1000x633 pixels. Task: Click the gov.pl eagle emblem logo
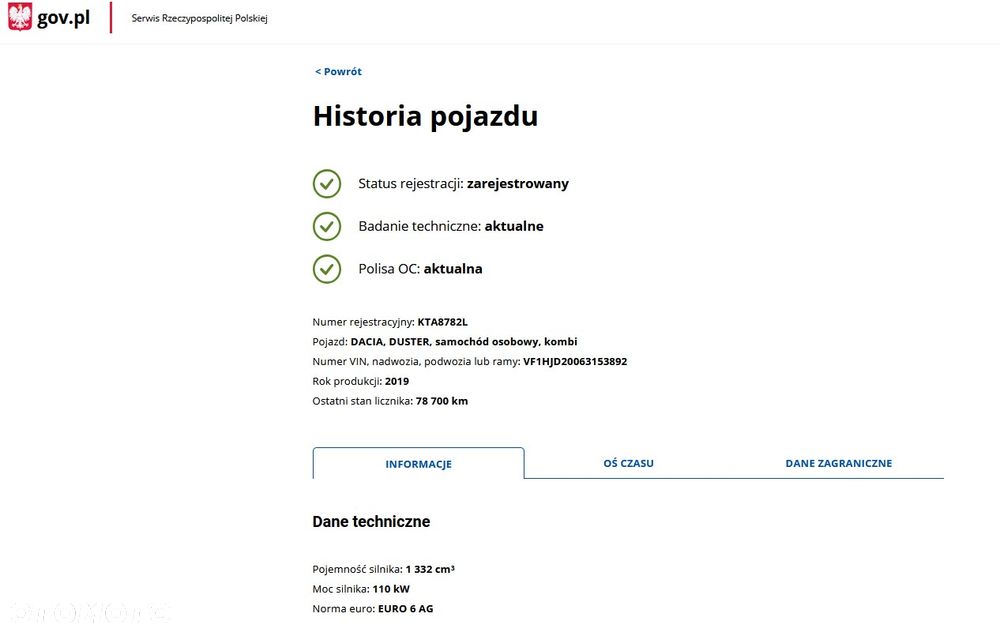coord(20,17)
